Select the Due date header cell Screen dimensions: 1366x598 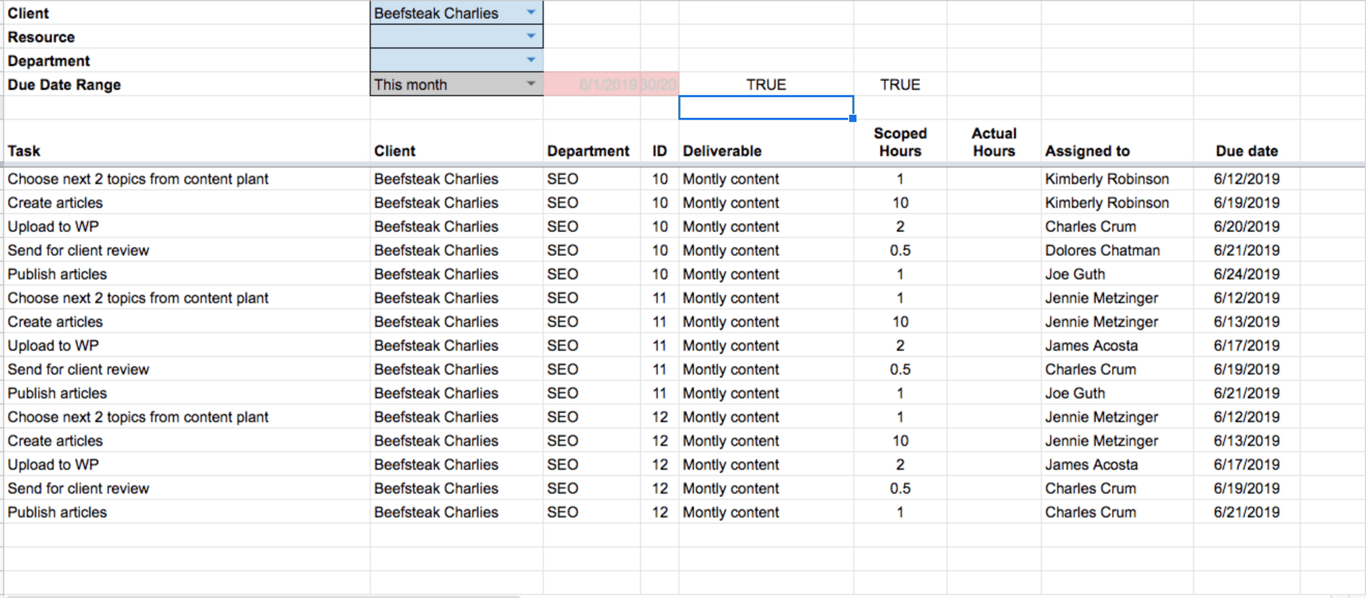(1247, 151)
